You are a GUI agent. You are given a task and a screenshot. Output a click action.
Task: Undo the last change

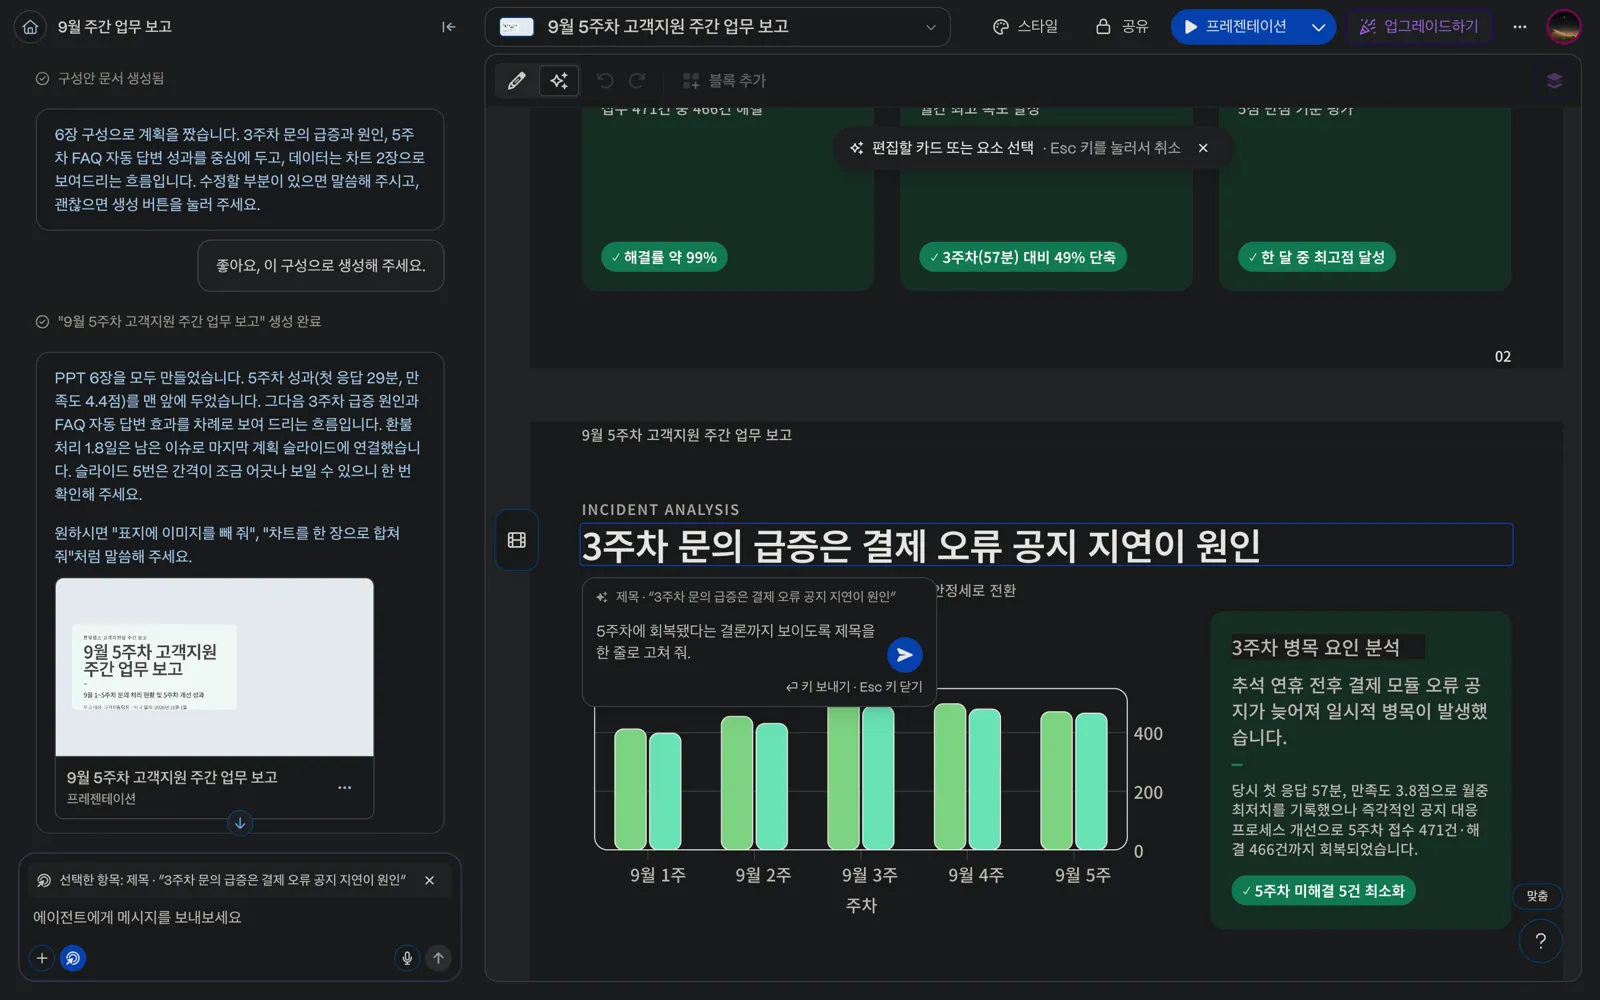(x=605, y=80)
